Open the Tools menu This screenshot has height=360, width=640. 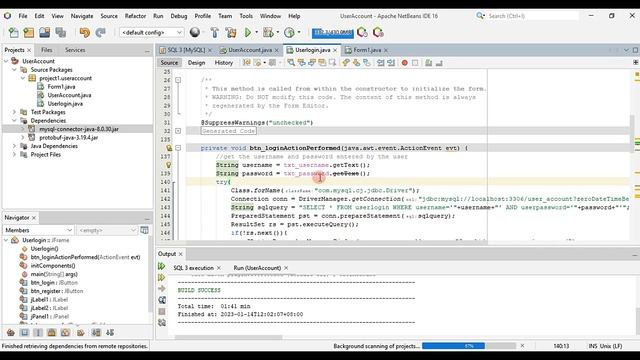(246, 16)
